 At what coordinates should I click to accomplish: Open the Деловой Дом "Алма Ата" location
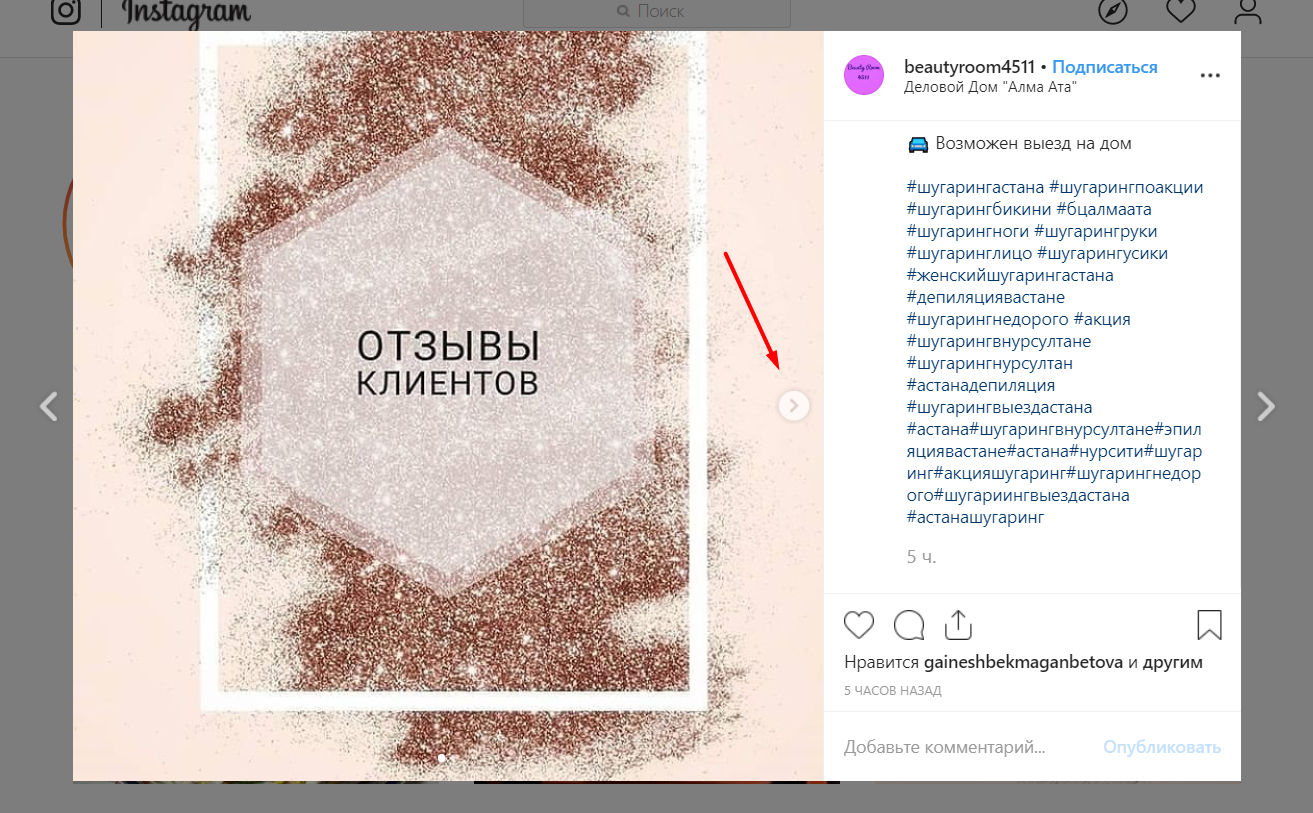pyautogui.click(x=989, y=87)
